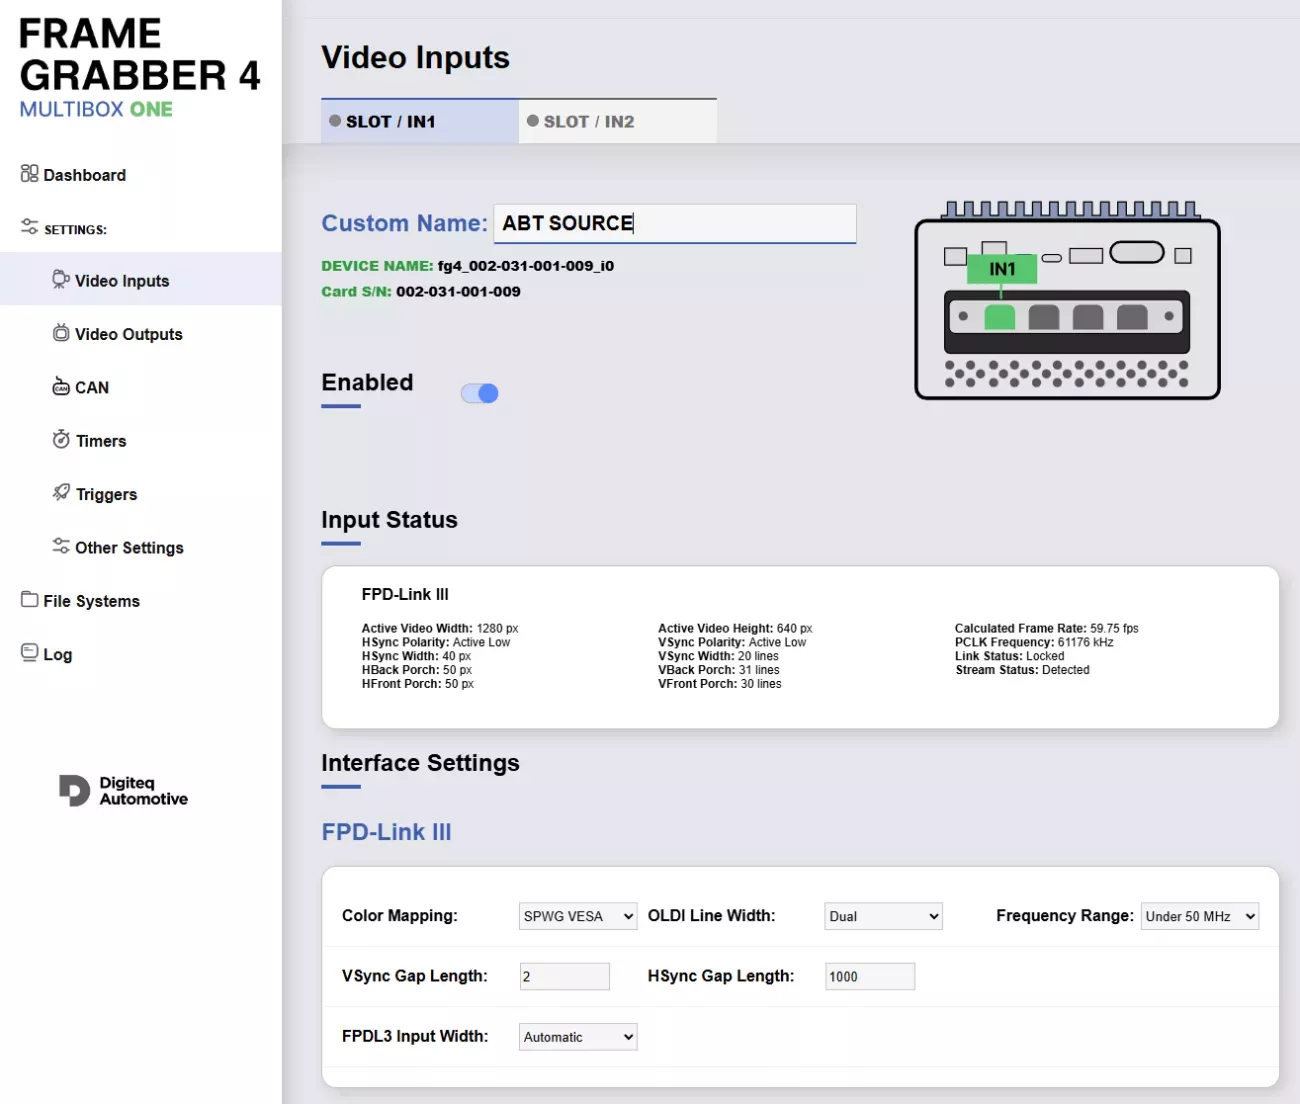Click the Other Settings sliders icon
The height and width of the screenshot is (1104, 1300).
click(61, 546)
